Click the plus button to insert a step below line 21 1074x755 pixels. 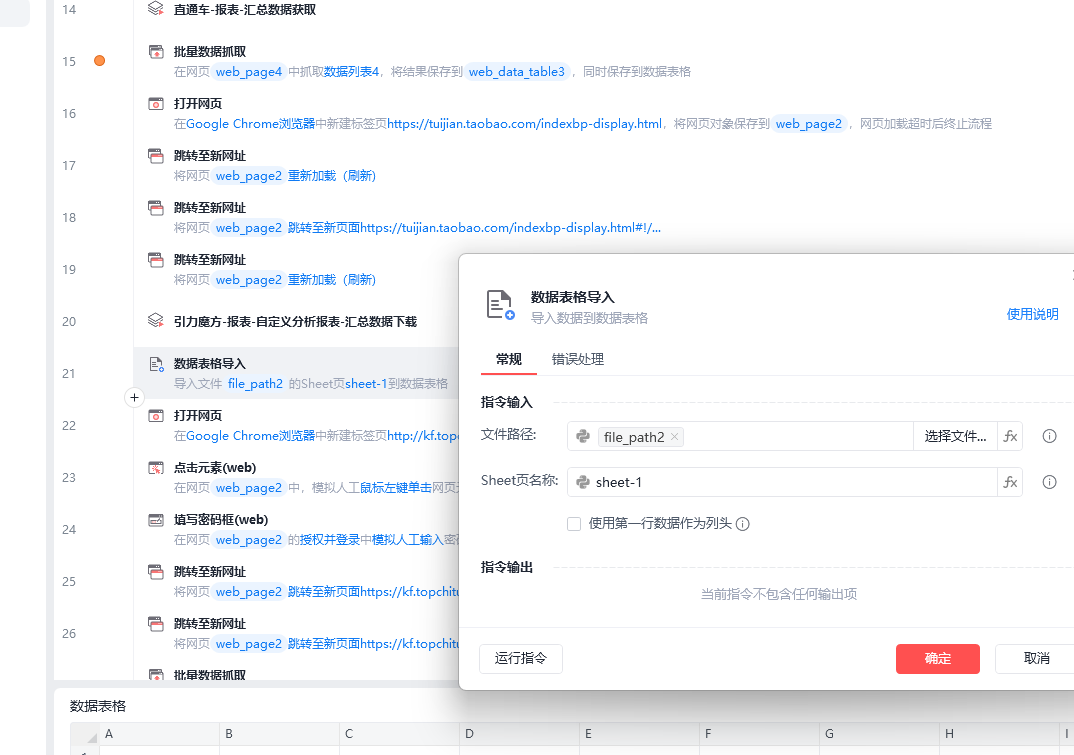click(134, 397)
